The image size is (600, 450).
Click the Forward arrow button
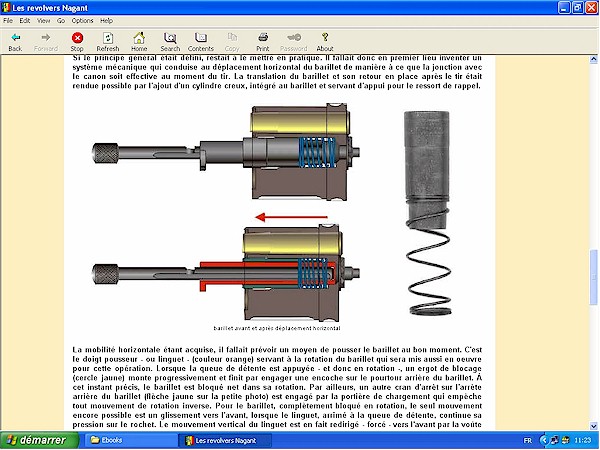tap(46, 41)
